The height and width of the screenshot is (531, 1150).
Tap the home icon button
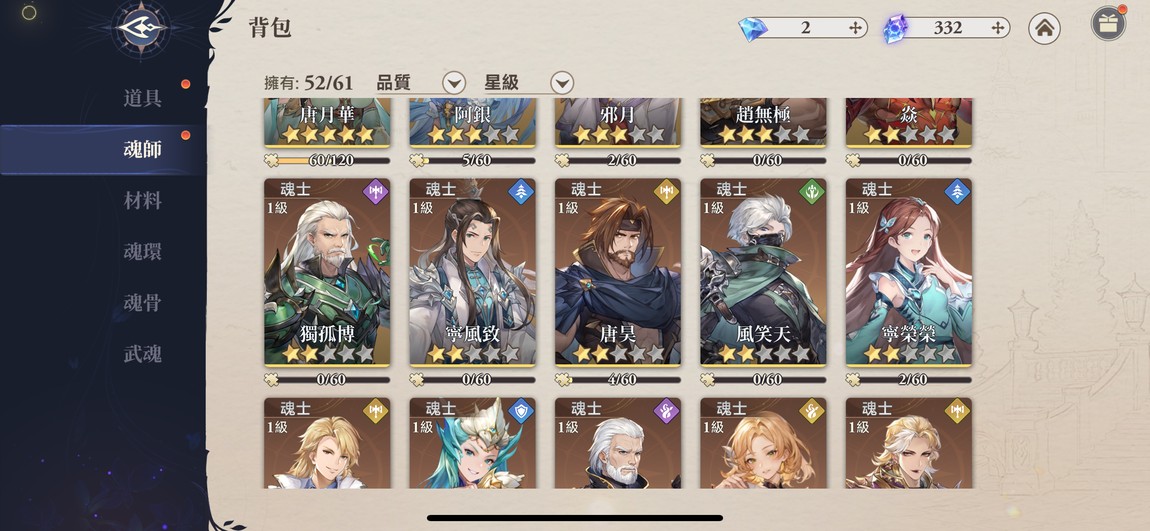pyautogui.click(x=1044, y=29)
